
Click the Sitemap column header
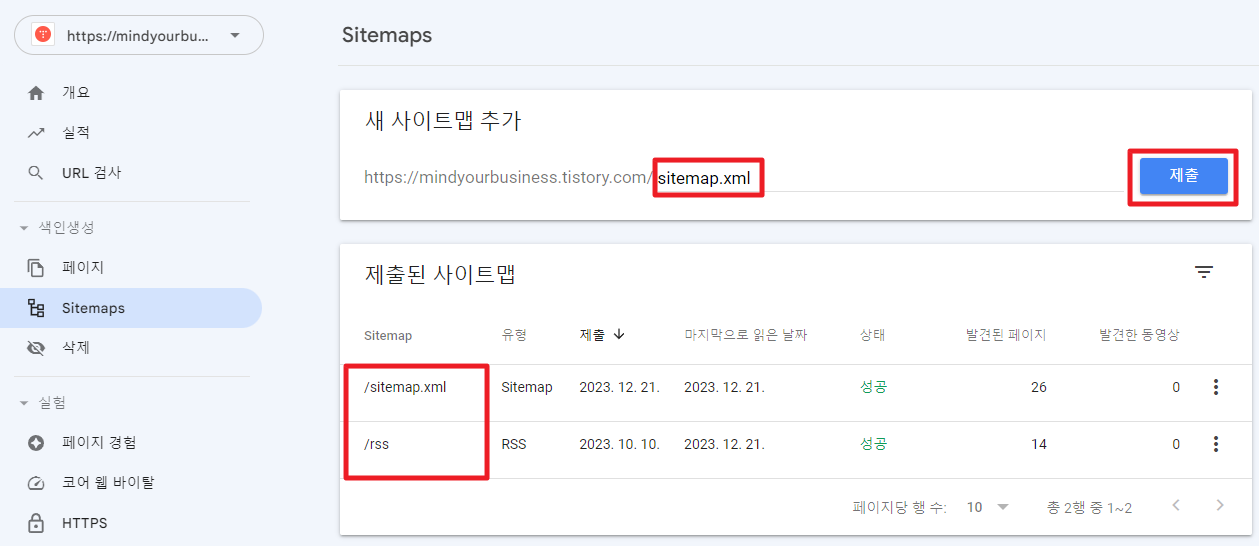(388, 336)
